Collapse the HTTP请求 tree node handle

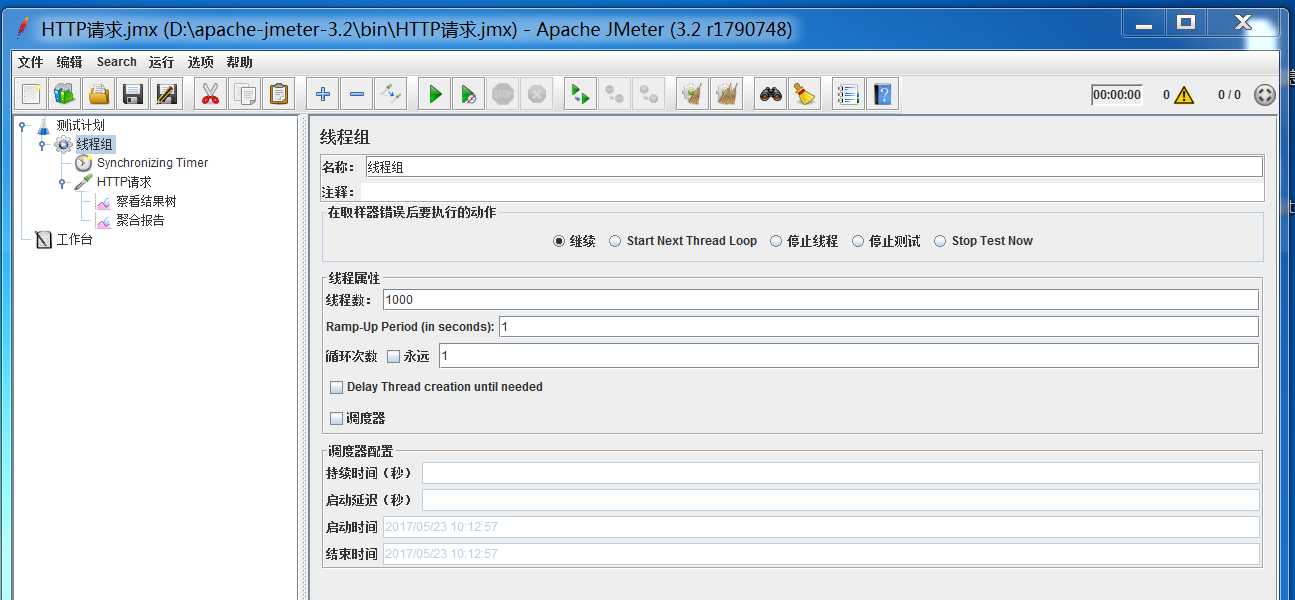pos(62,183)
